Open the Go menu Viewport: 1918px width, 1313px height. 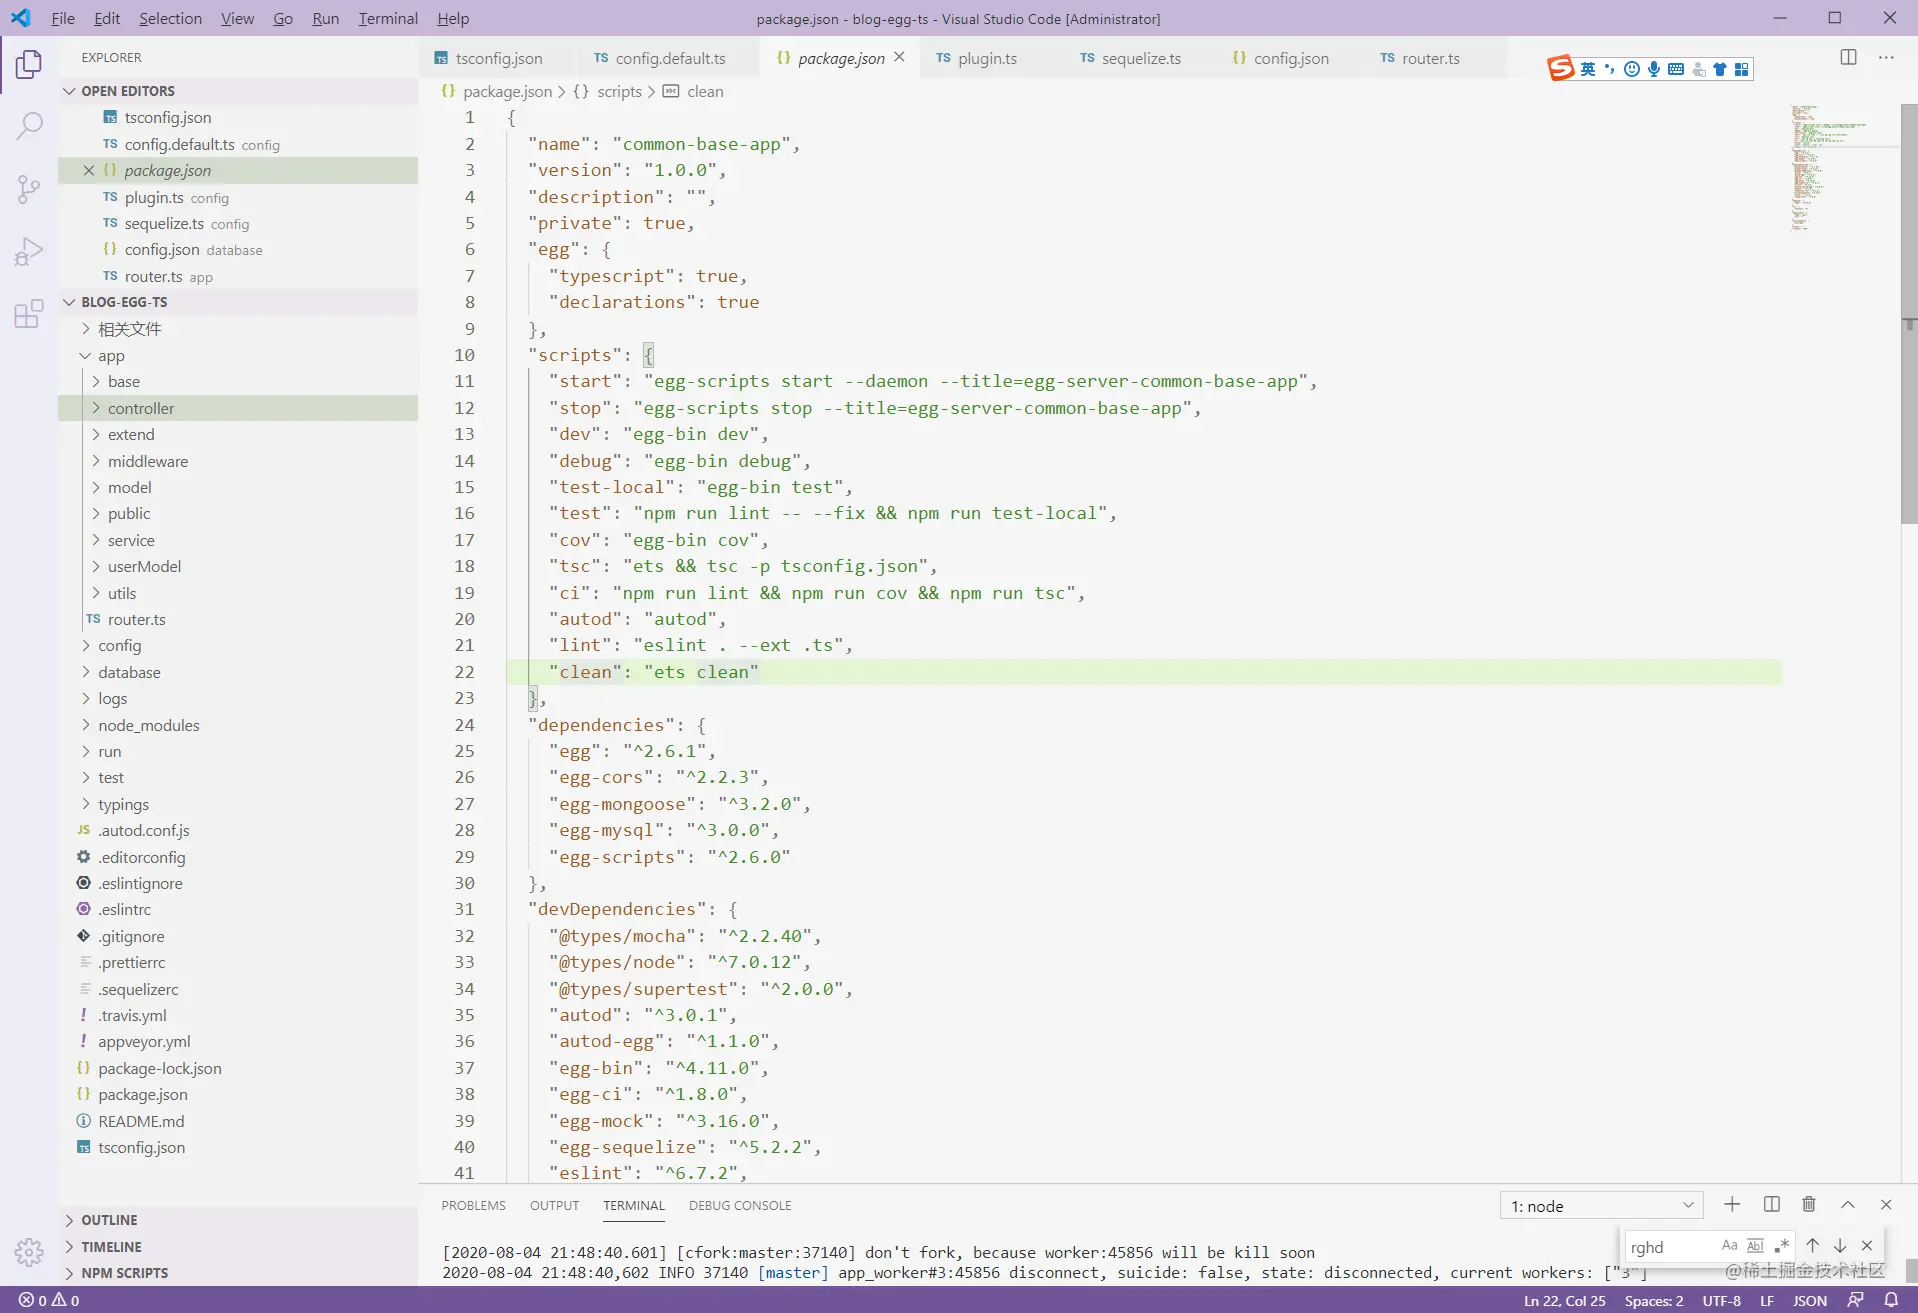tap(283, 18)
